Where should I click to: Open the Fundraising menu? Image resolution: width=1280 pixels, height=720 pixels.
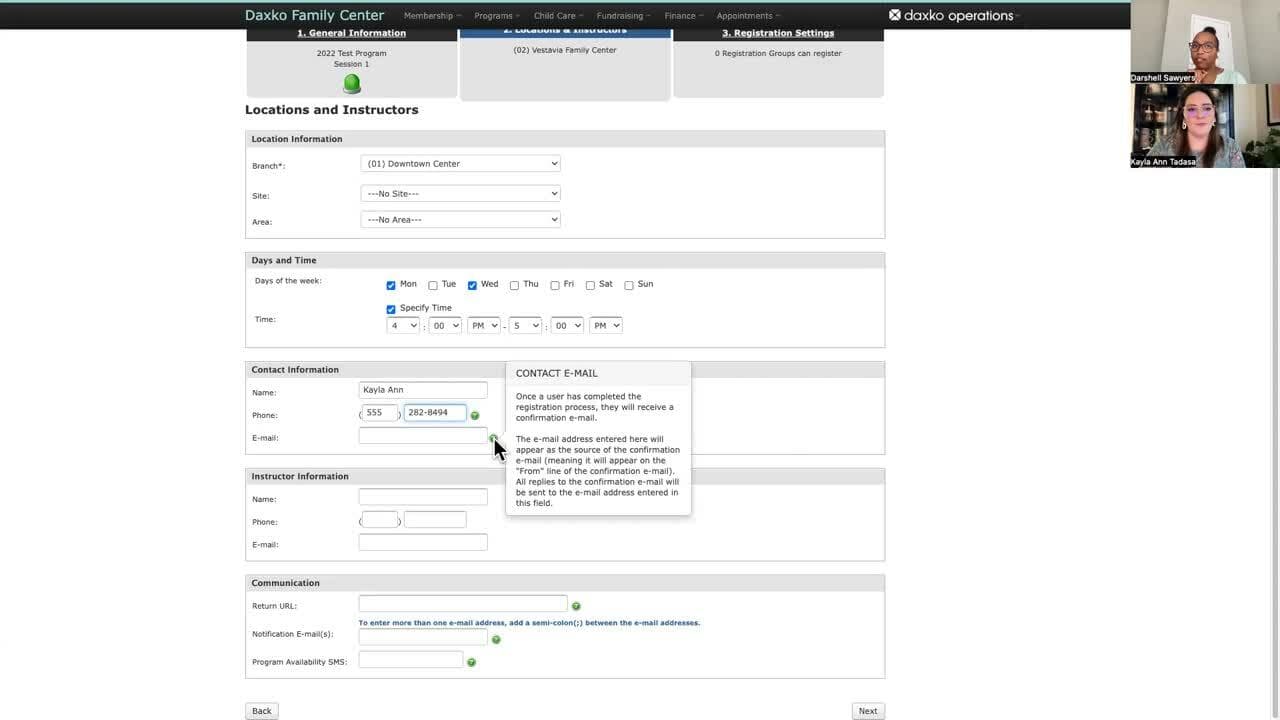pos(623,16)
